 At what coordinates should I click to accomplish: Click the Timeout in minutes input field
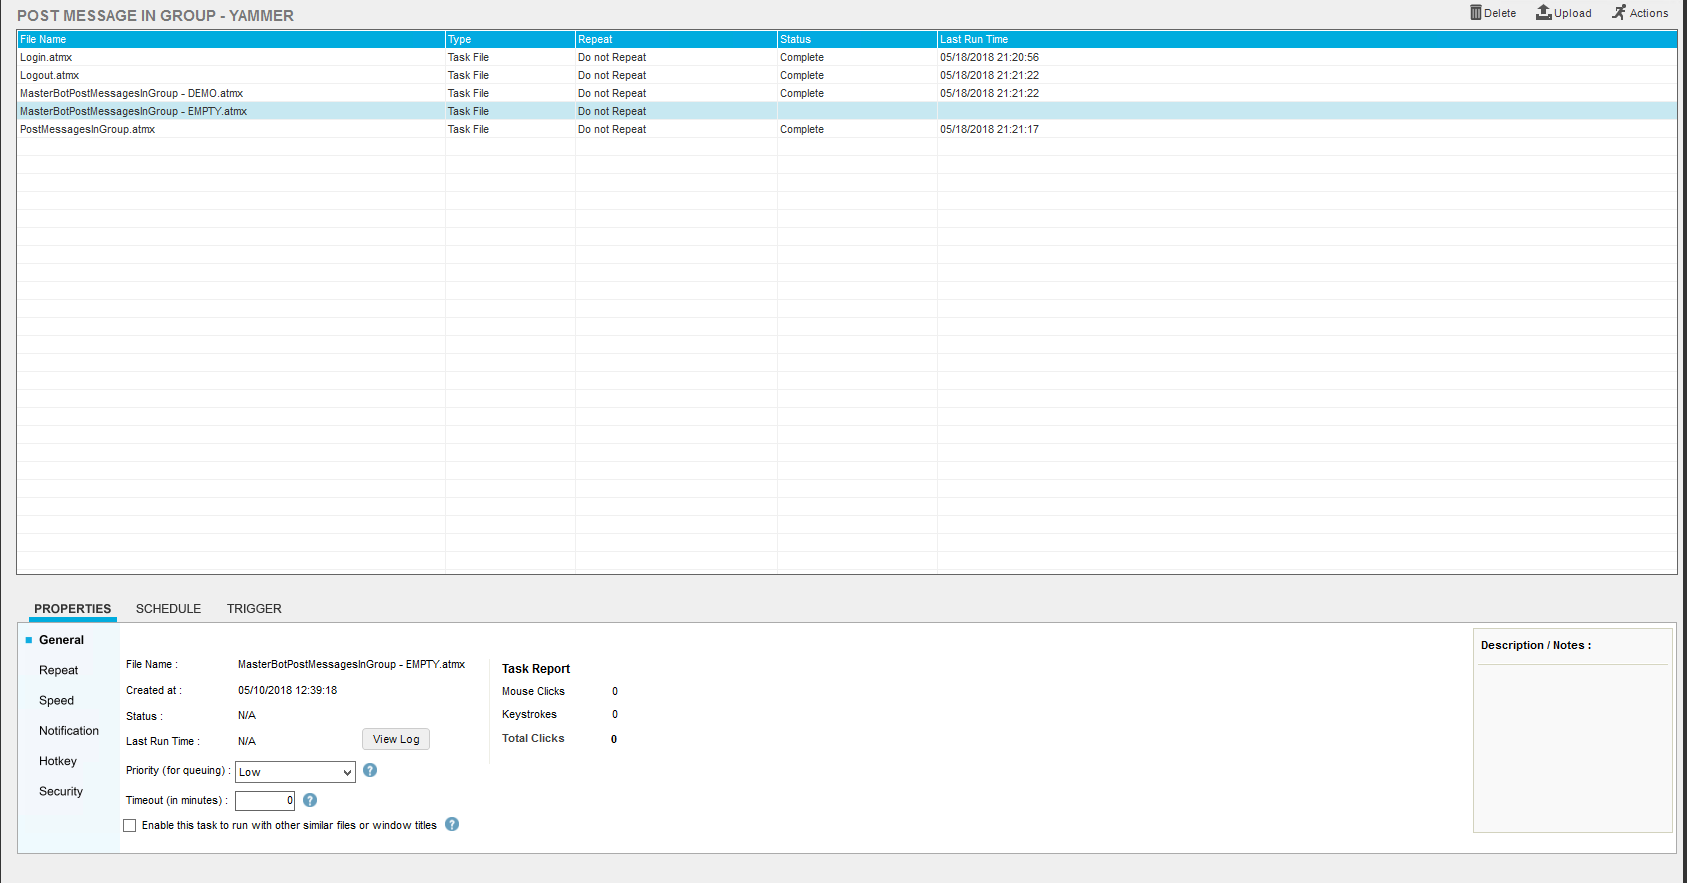click(264, 801)
